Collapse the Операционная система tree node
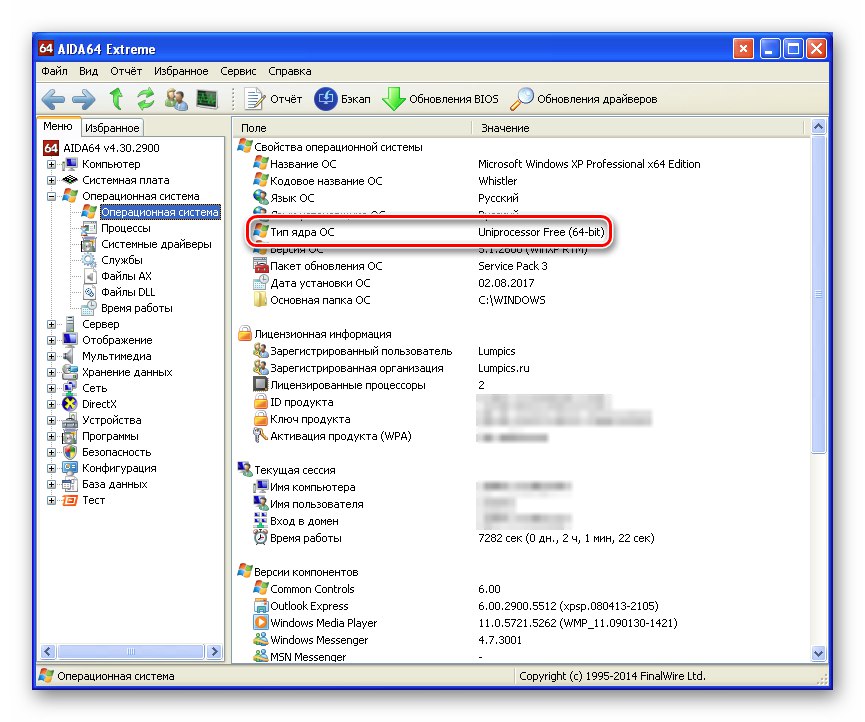Viewport: 865px width, 722px height. coord(51,196)
